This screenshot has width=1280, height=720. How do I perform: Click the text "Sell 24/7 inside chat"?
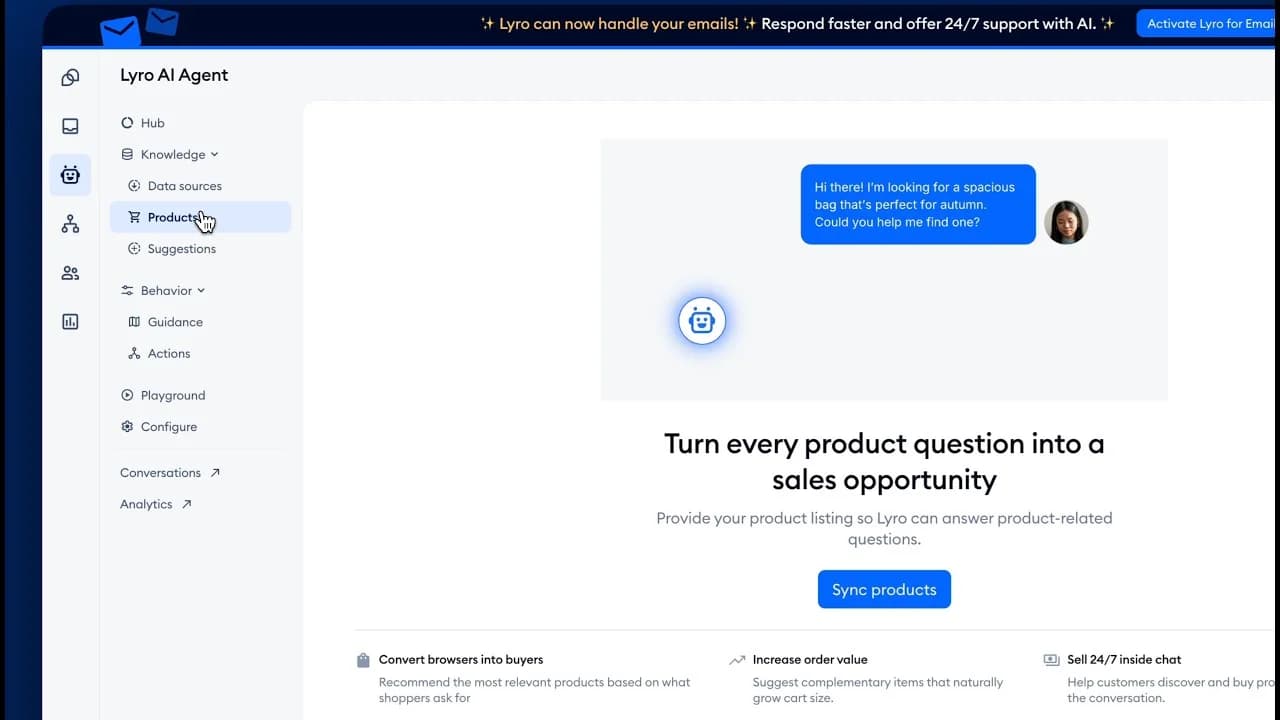coord(1124,660)
